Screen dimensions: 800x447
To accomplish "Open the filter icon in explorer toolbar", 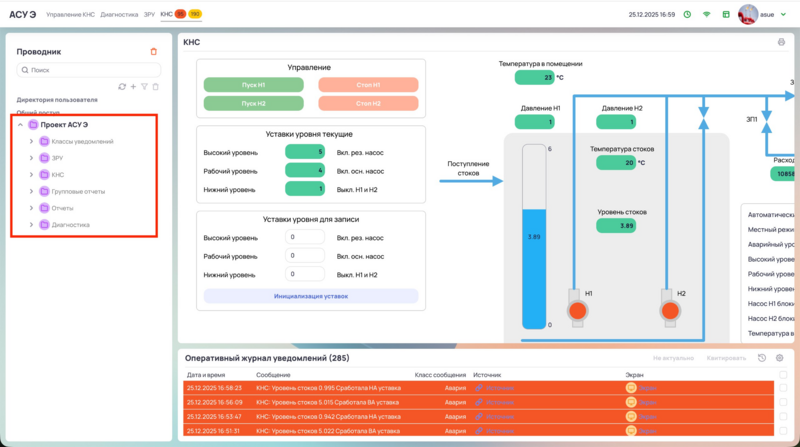I will tap(144, 87).
